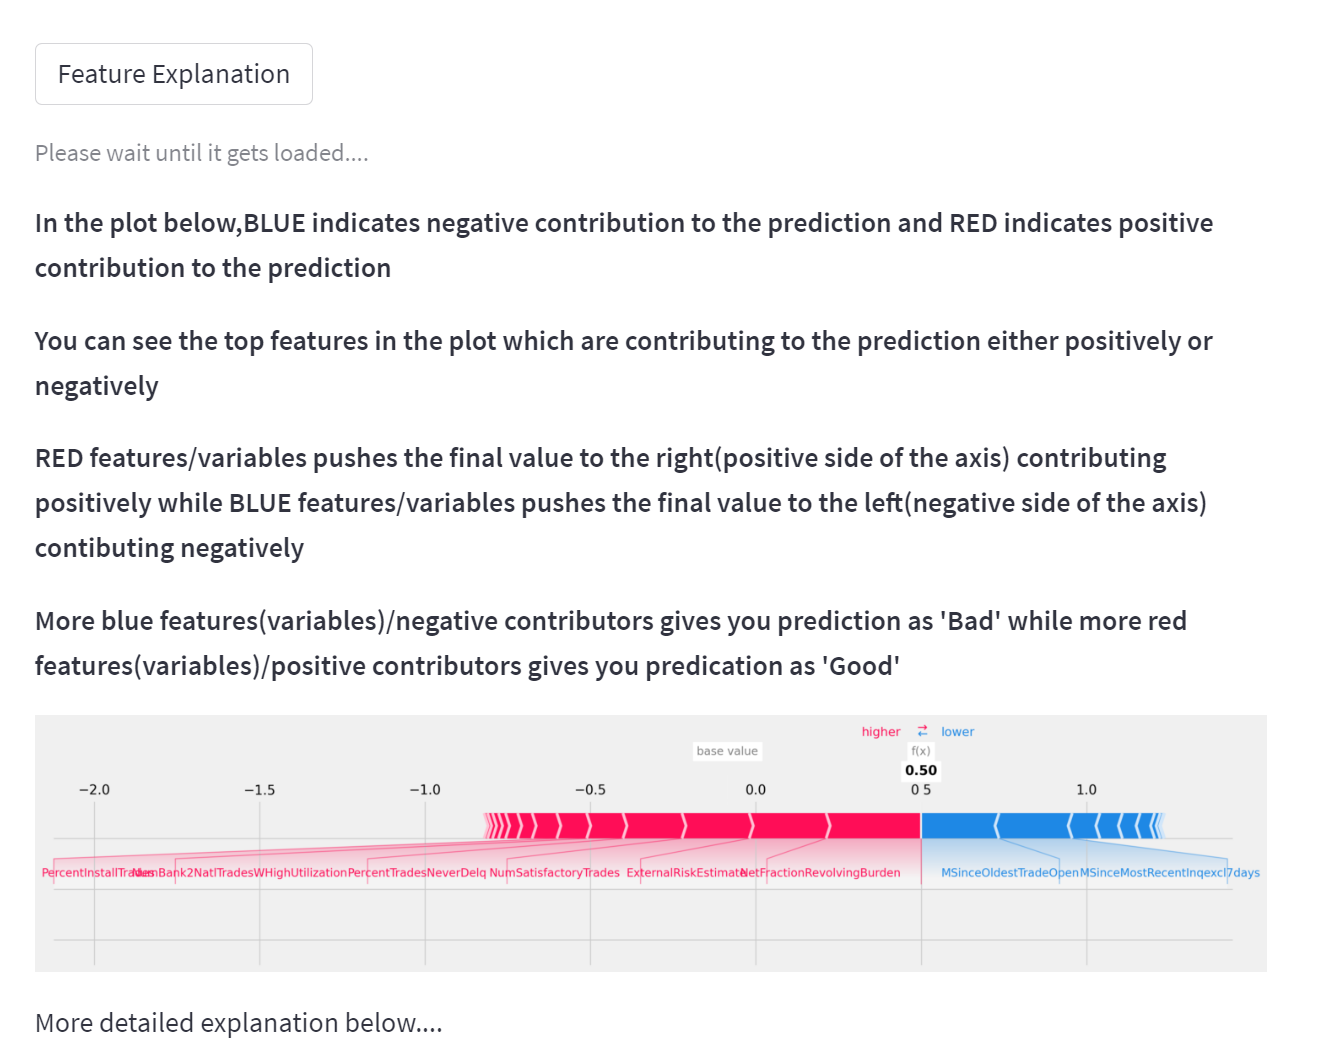Viewport: 1333px width, 1046px height.
Task: Collapse the base value label box
Action: click(727, 750)
